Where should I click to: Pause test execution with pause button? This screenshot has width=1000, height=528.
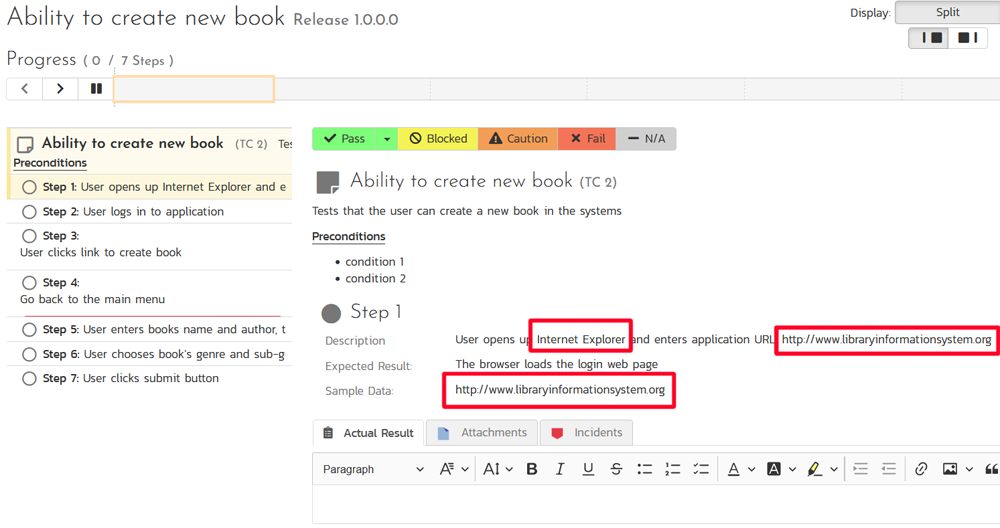[96, 89]
